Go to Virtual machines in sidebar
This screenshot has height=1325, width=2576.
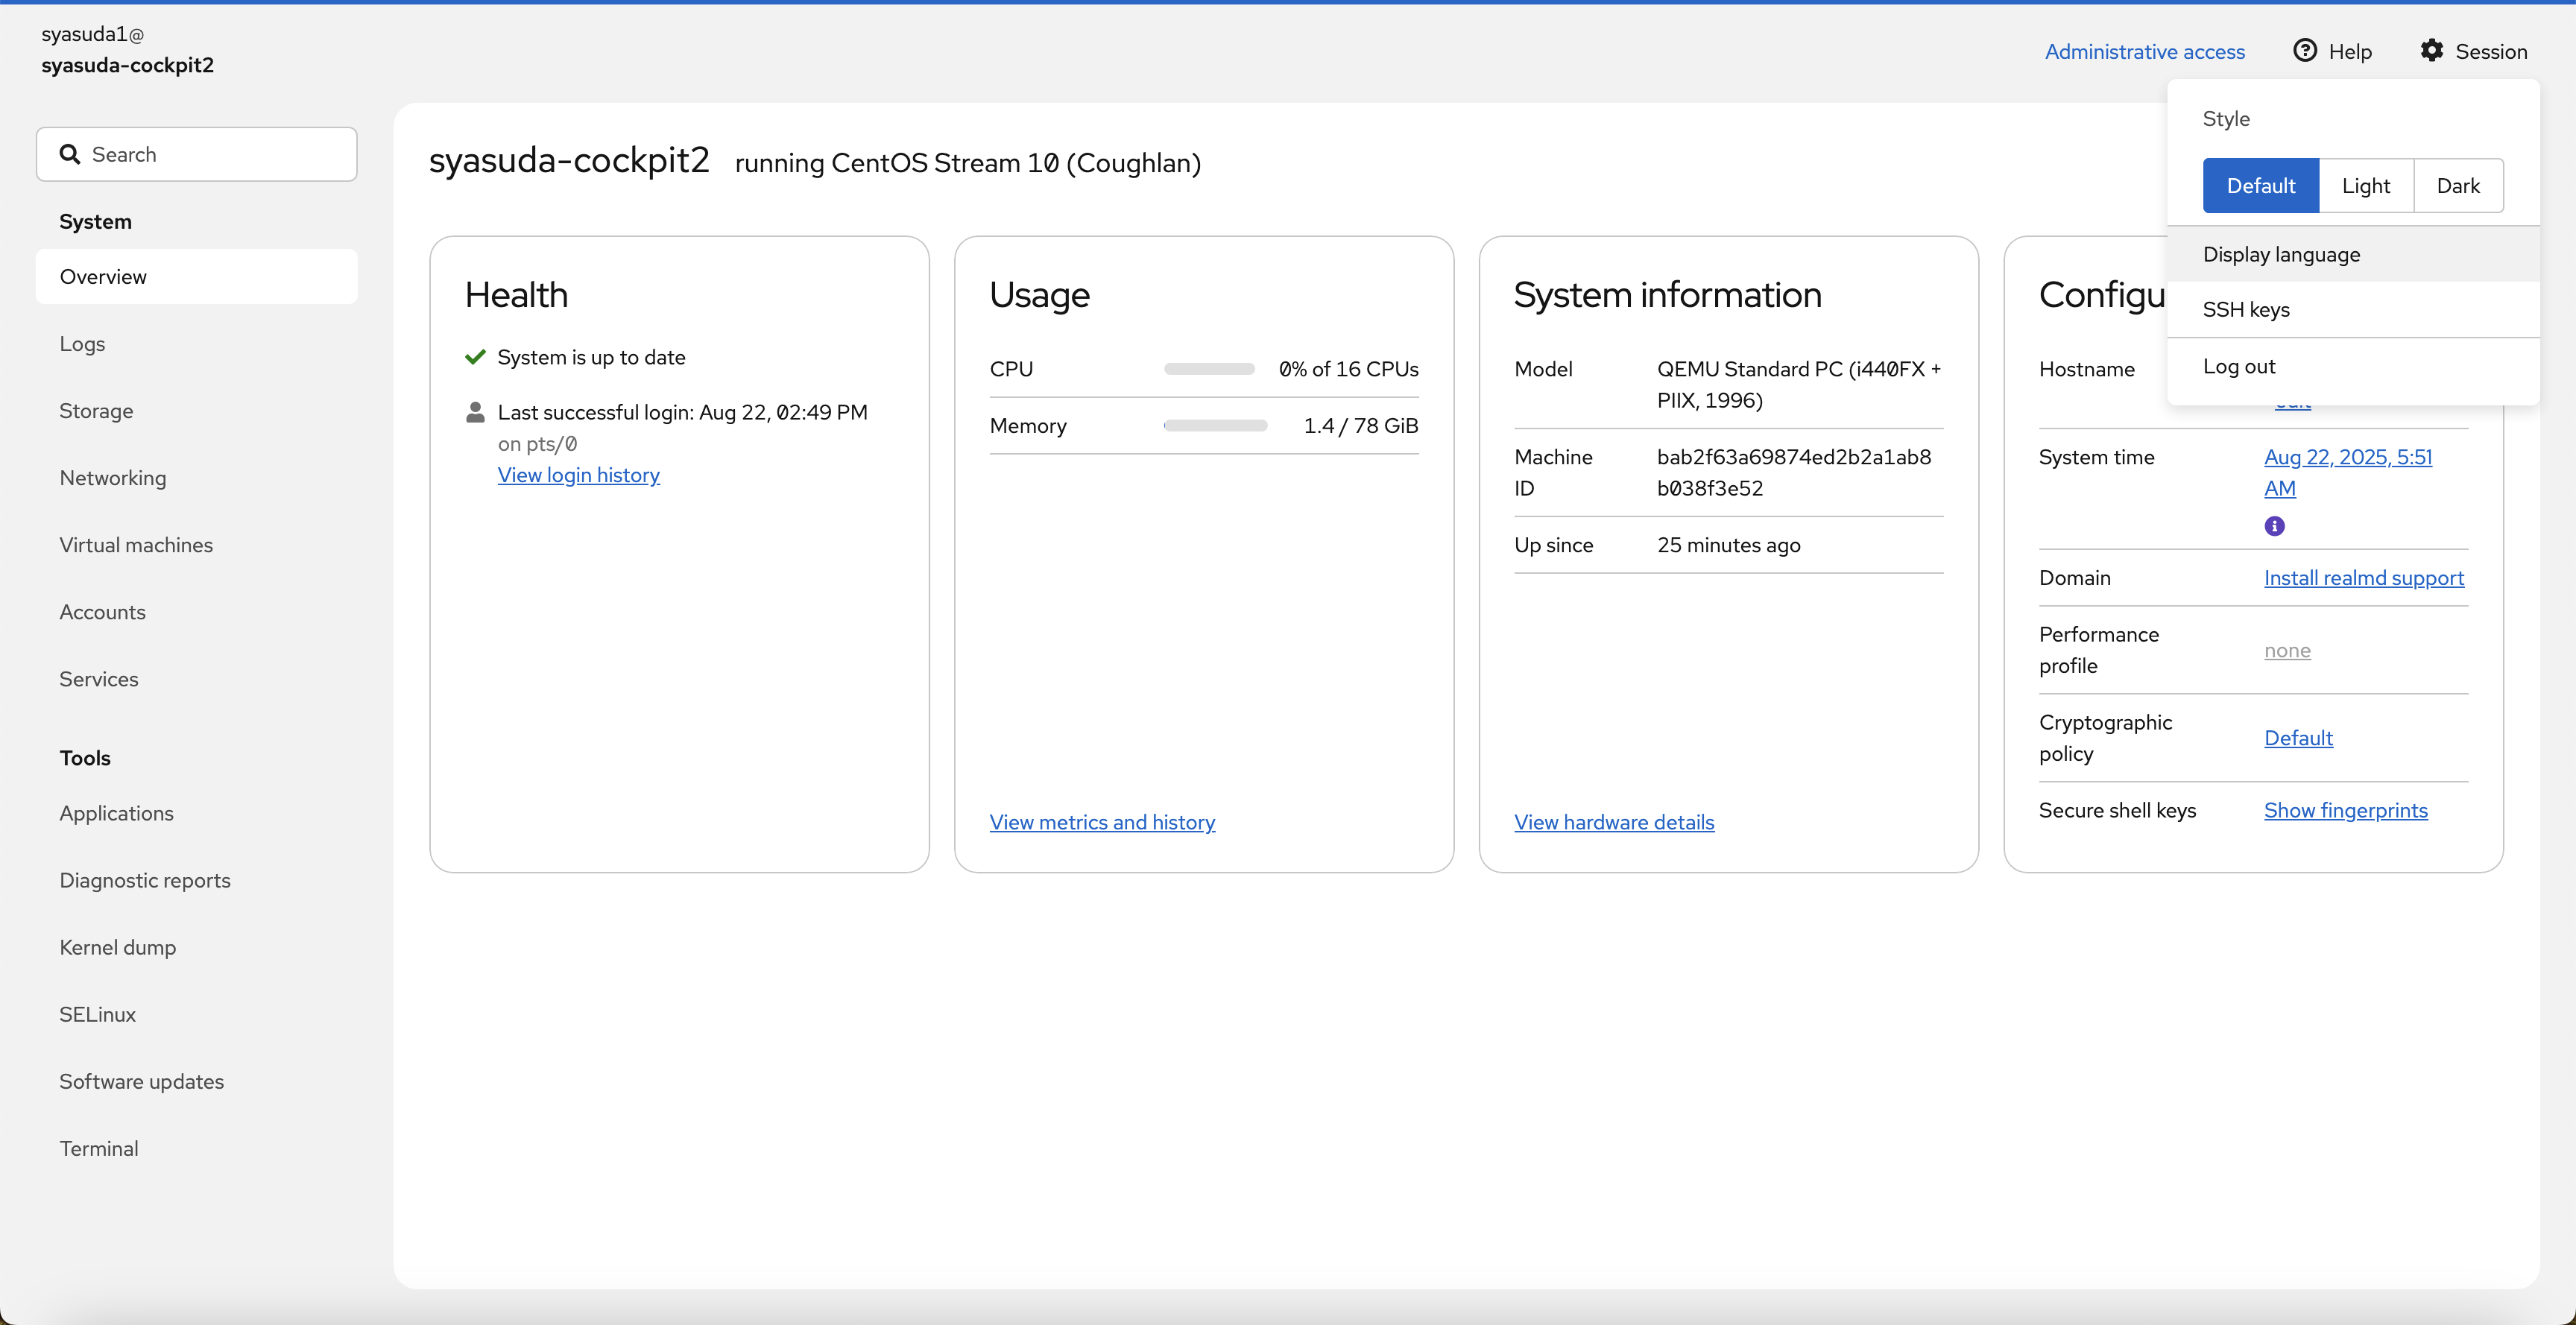136,545
